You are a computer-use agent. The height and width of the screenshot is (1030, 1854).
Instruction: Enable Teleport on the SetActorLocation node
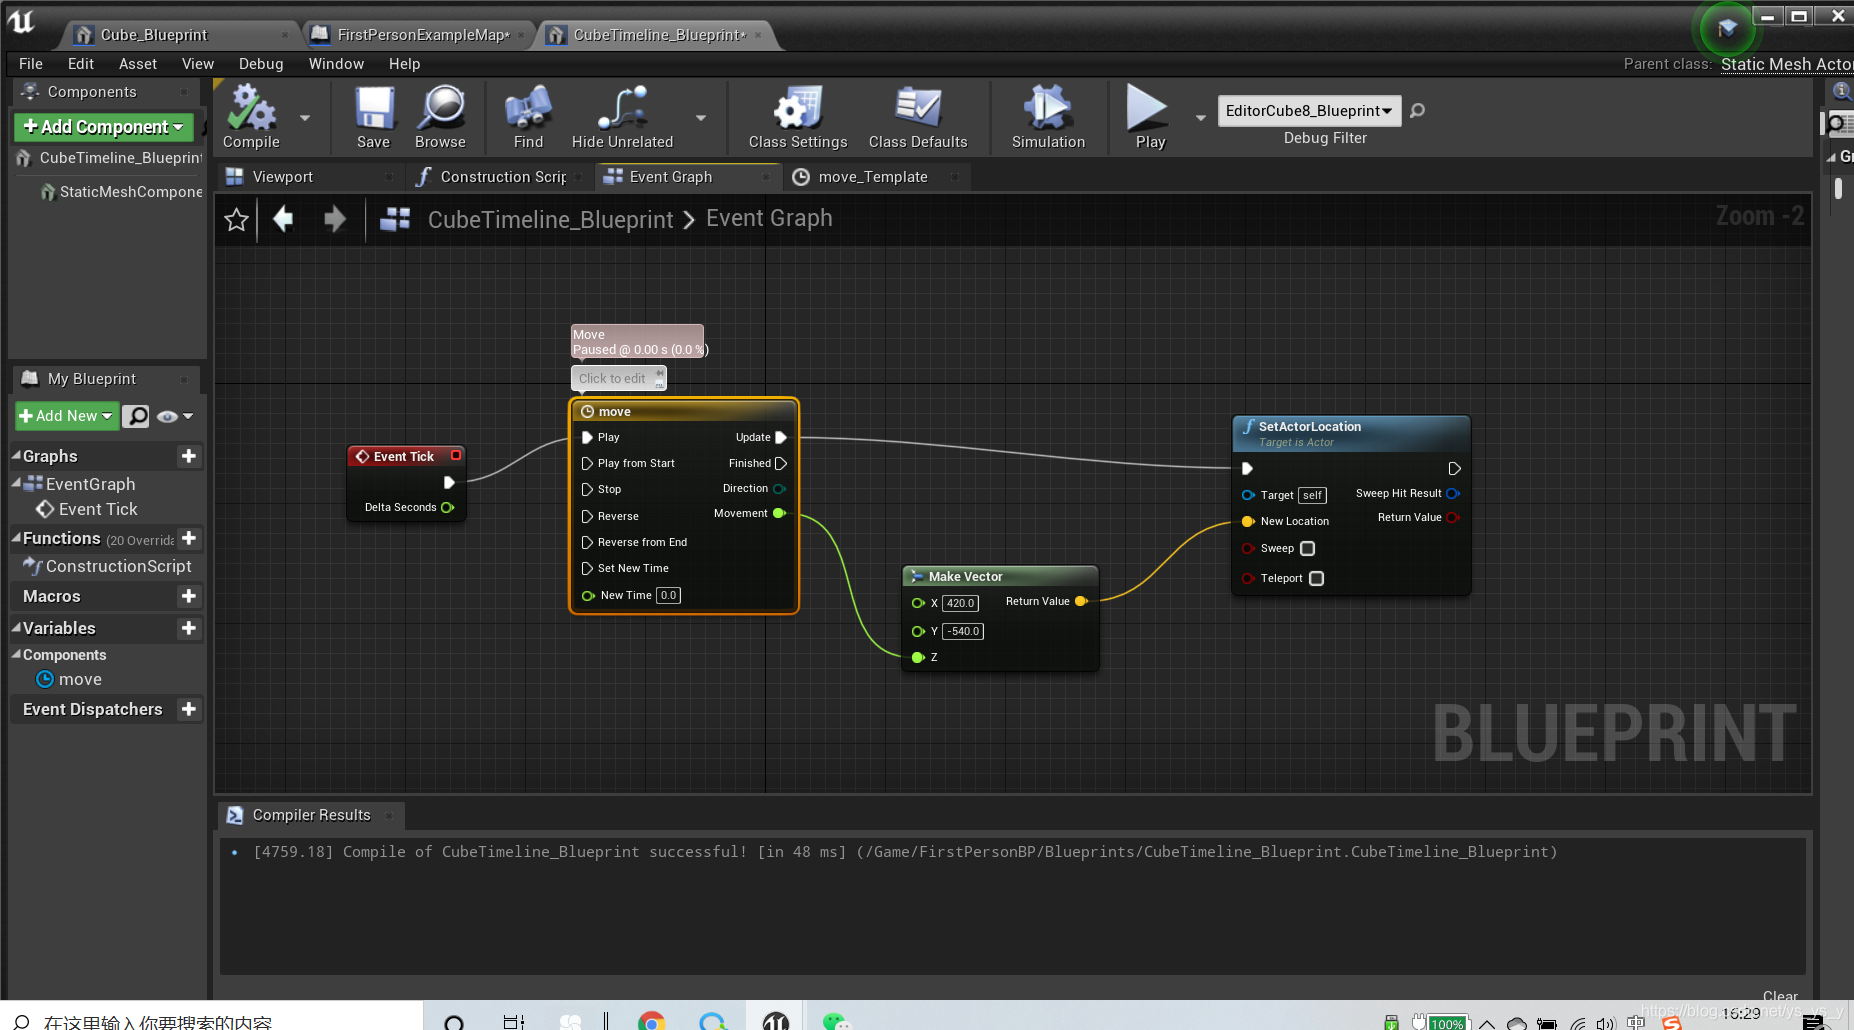1316,578
